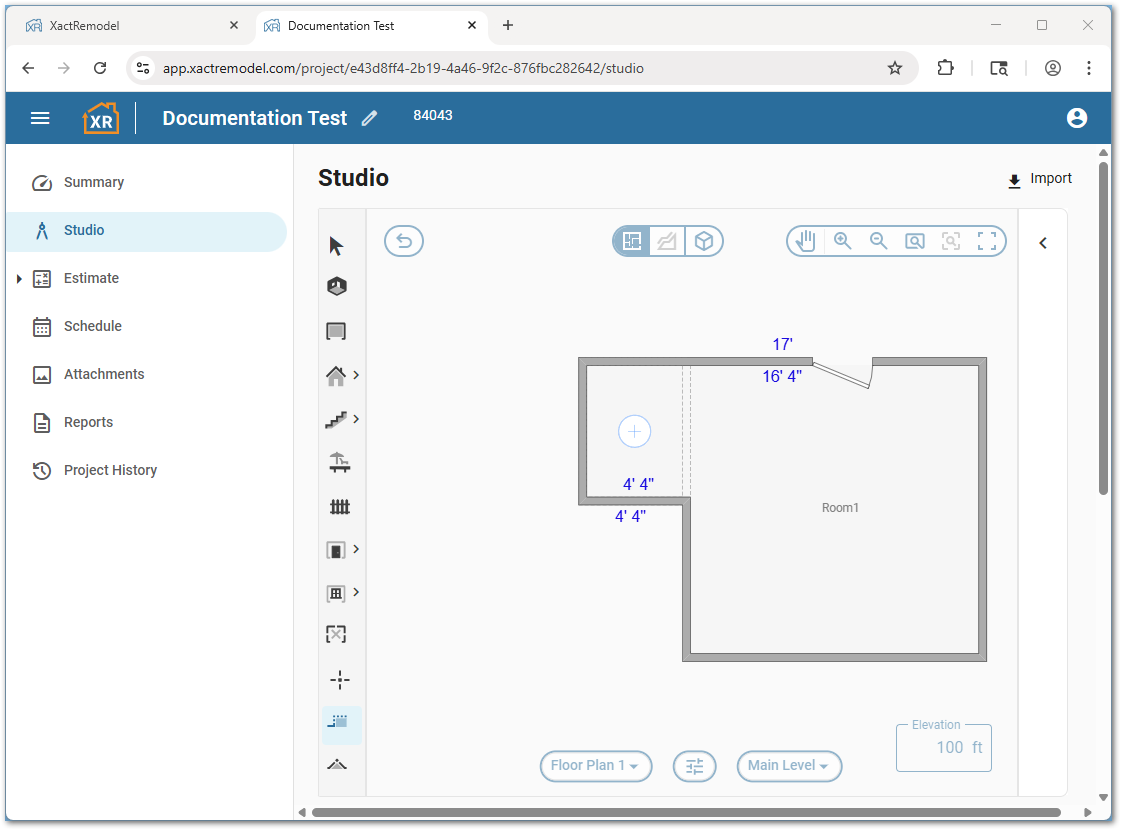Open the Floor Plan 1 dropdown

(x=596, y=766)
